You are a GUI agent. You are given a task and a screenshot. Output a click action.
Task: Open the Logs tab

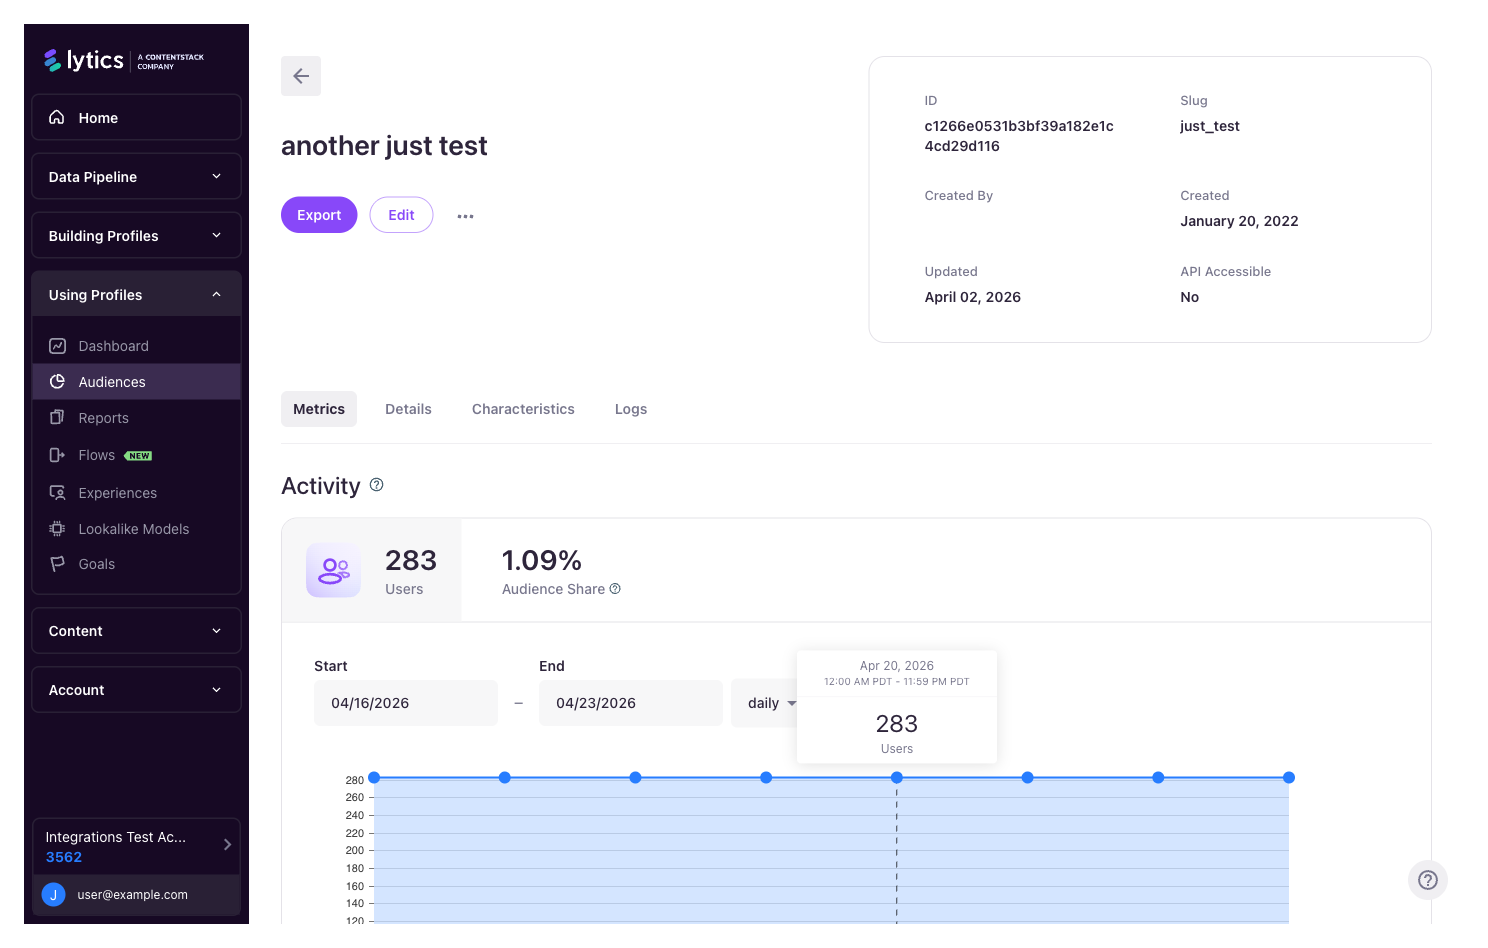(x=631, y=409)
